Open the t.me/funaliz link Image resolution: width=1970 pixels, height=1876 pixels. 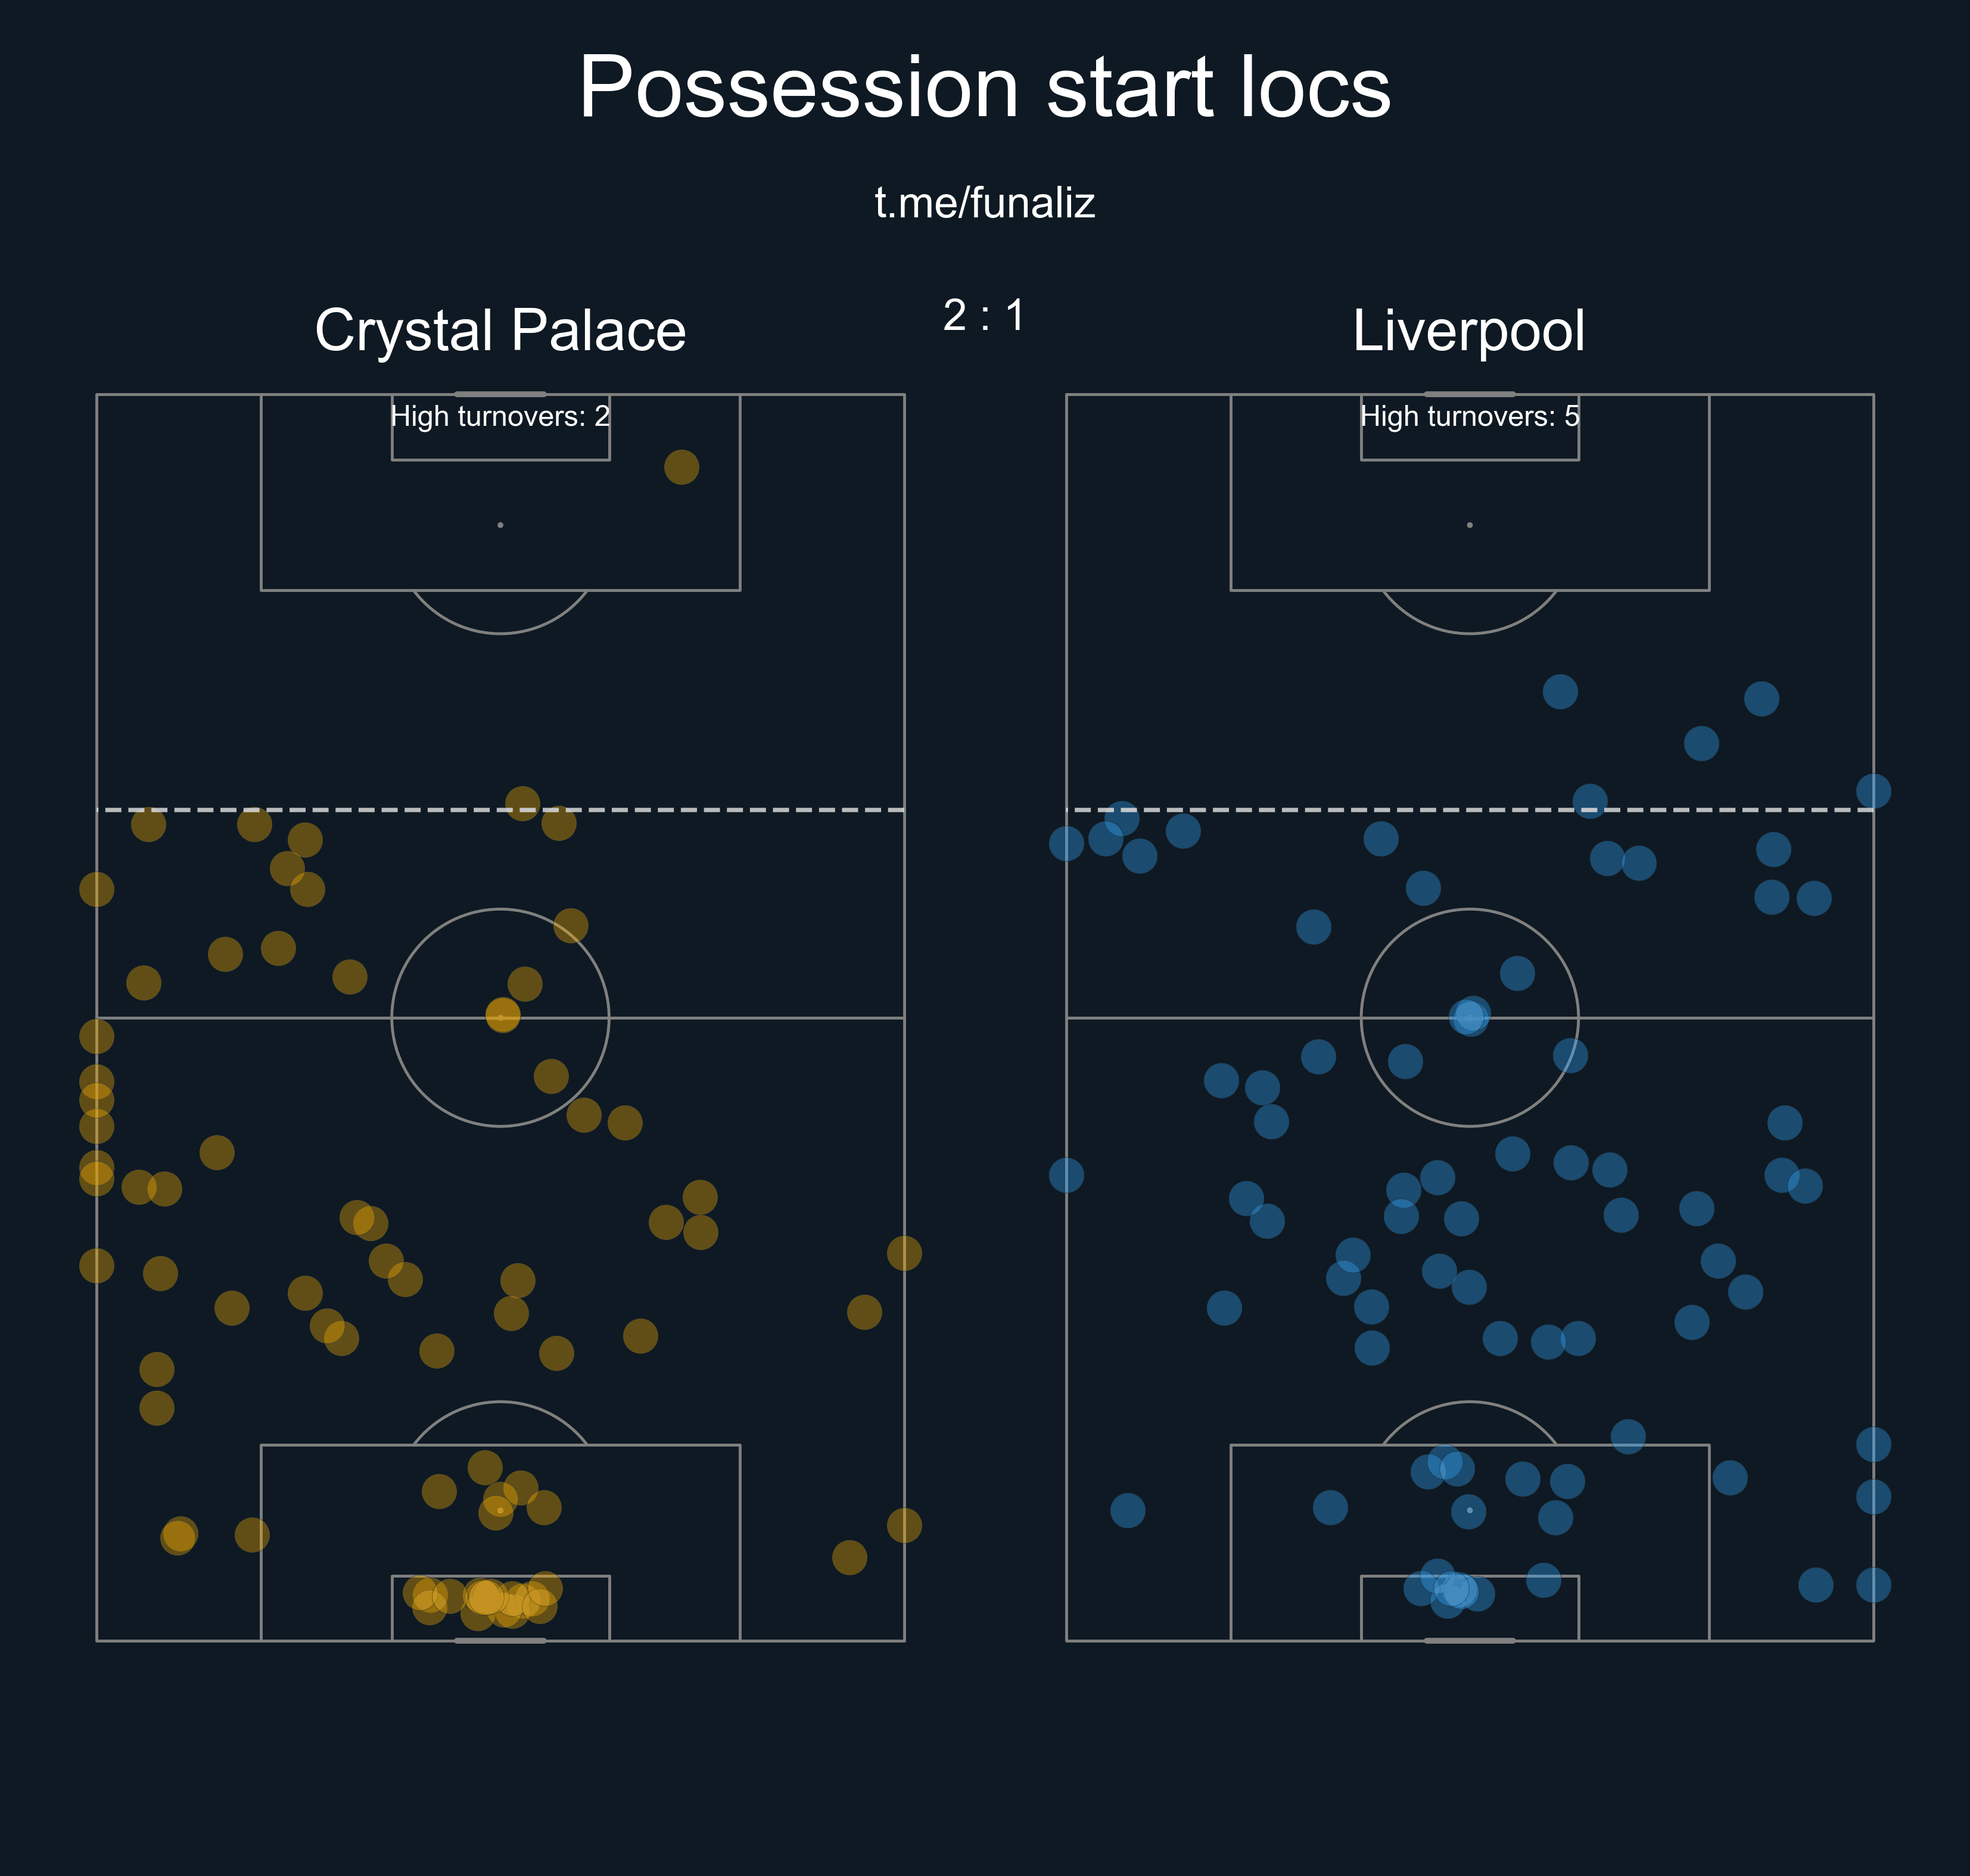coord(984,203)
